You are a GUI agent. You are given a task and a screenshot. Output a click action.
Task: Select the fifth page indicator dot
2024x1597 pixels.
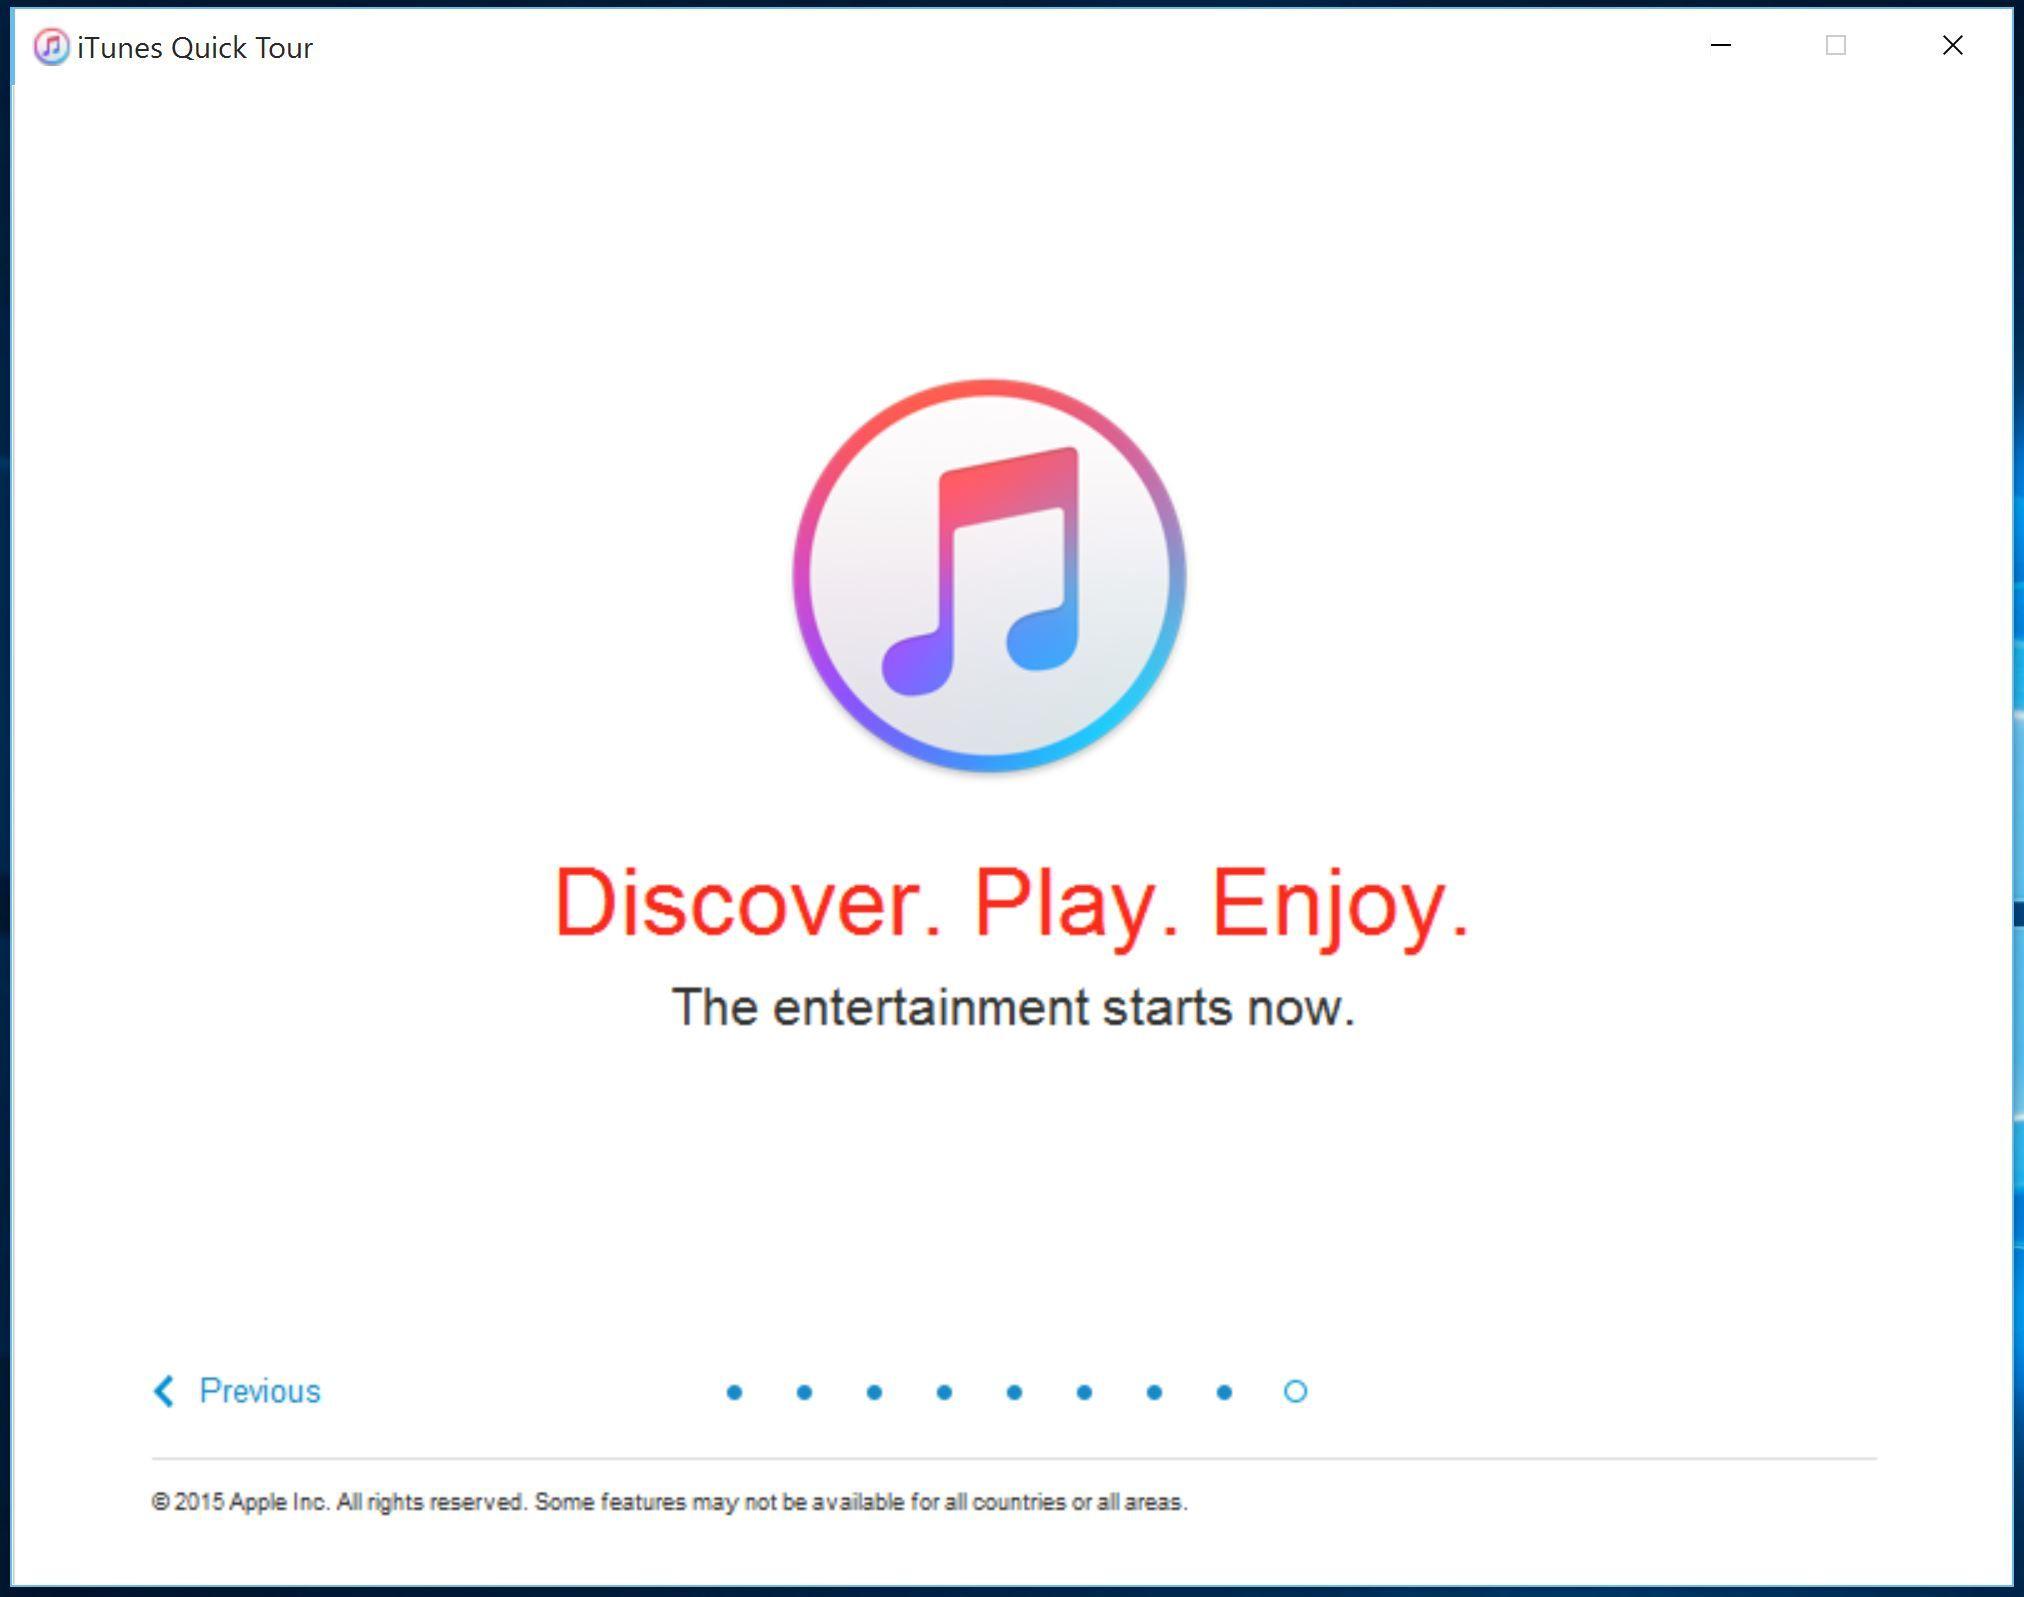coord(1014,1392)
